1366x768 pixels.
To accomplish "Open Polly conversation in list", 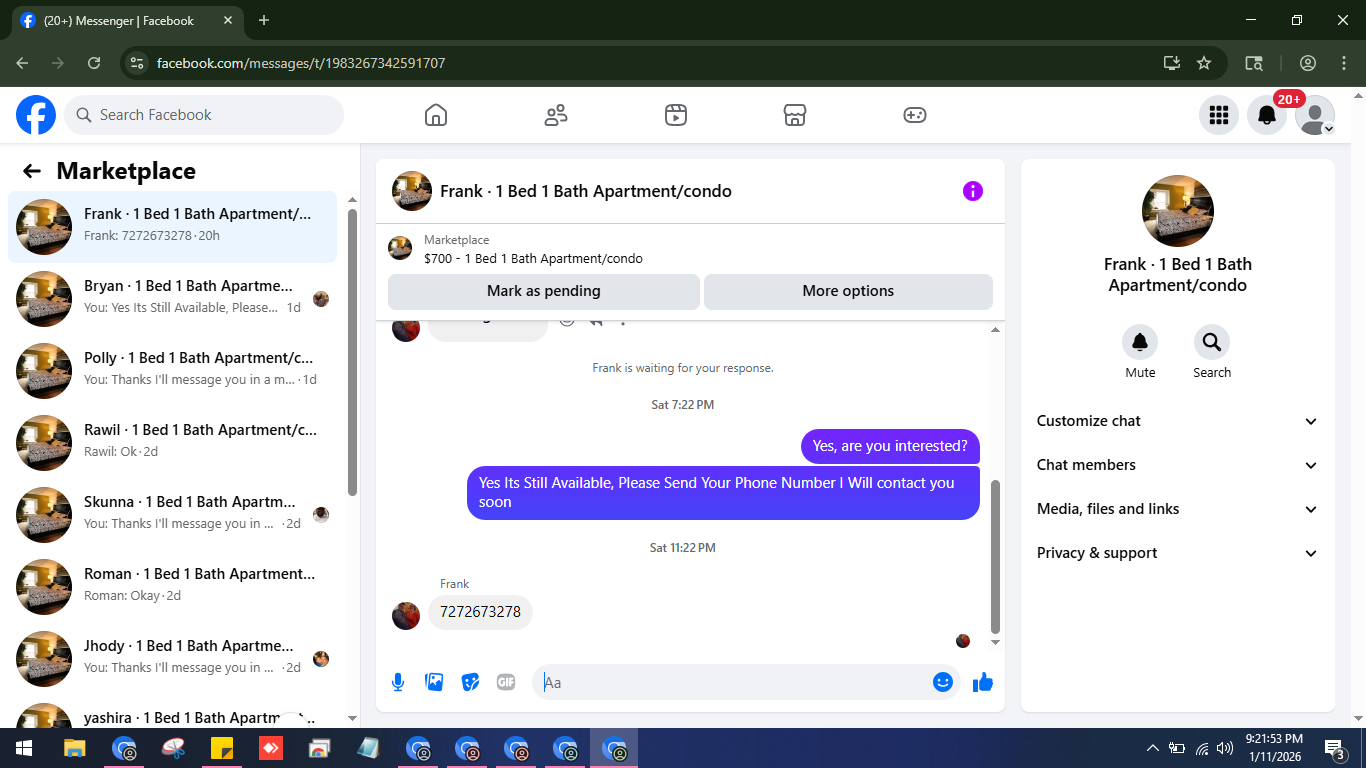I will [173, 371].
